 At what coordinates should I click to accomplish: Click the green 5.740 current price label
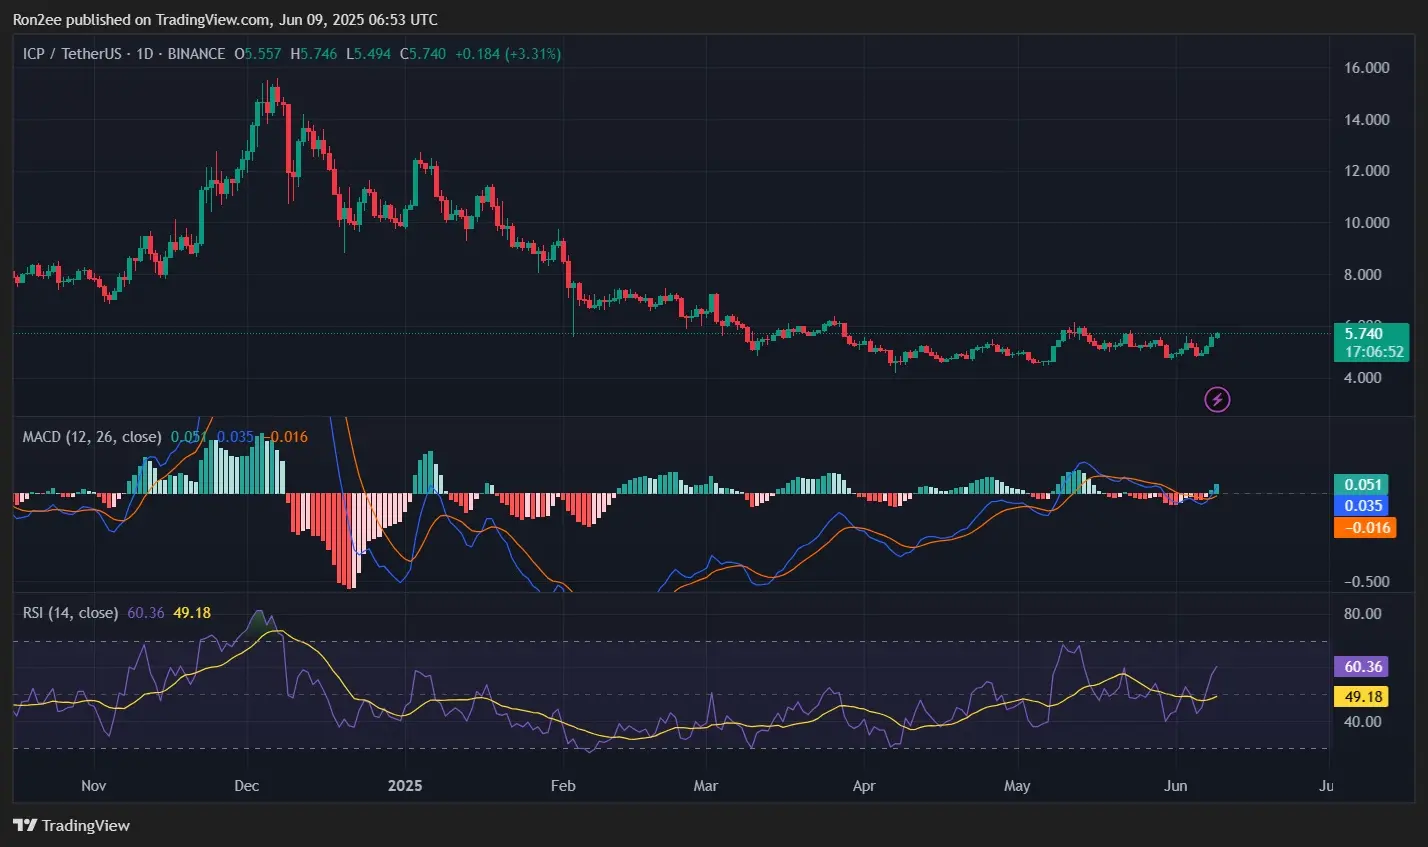tap(1363, 334)
